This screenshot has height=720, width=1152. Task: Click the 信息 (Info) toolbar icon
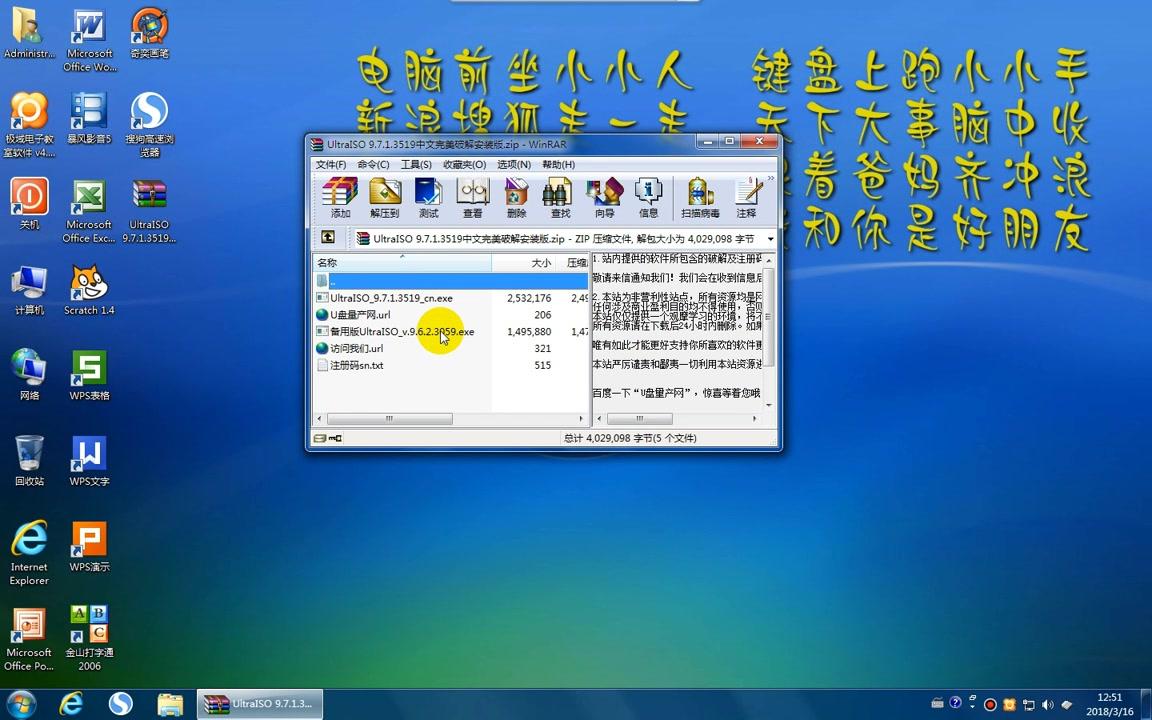click(648, 197)
